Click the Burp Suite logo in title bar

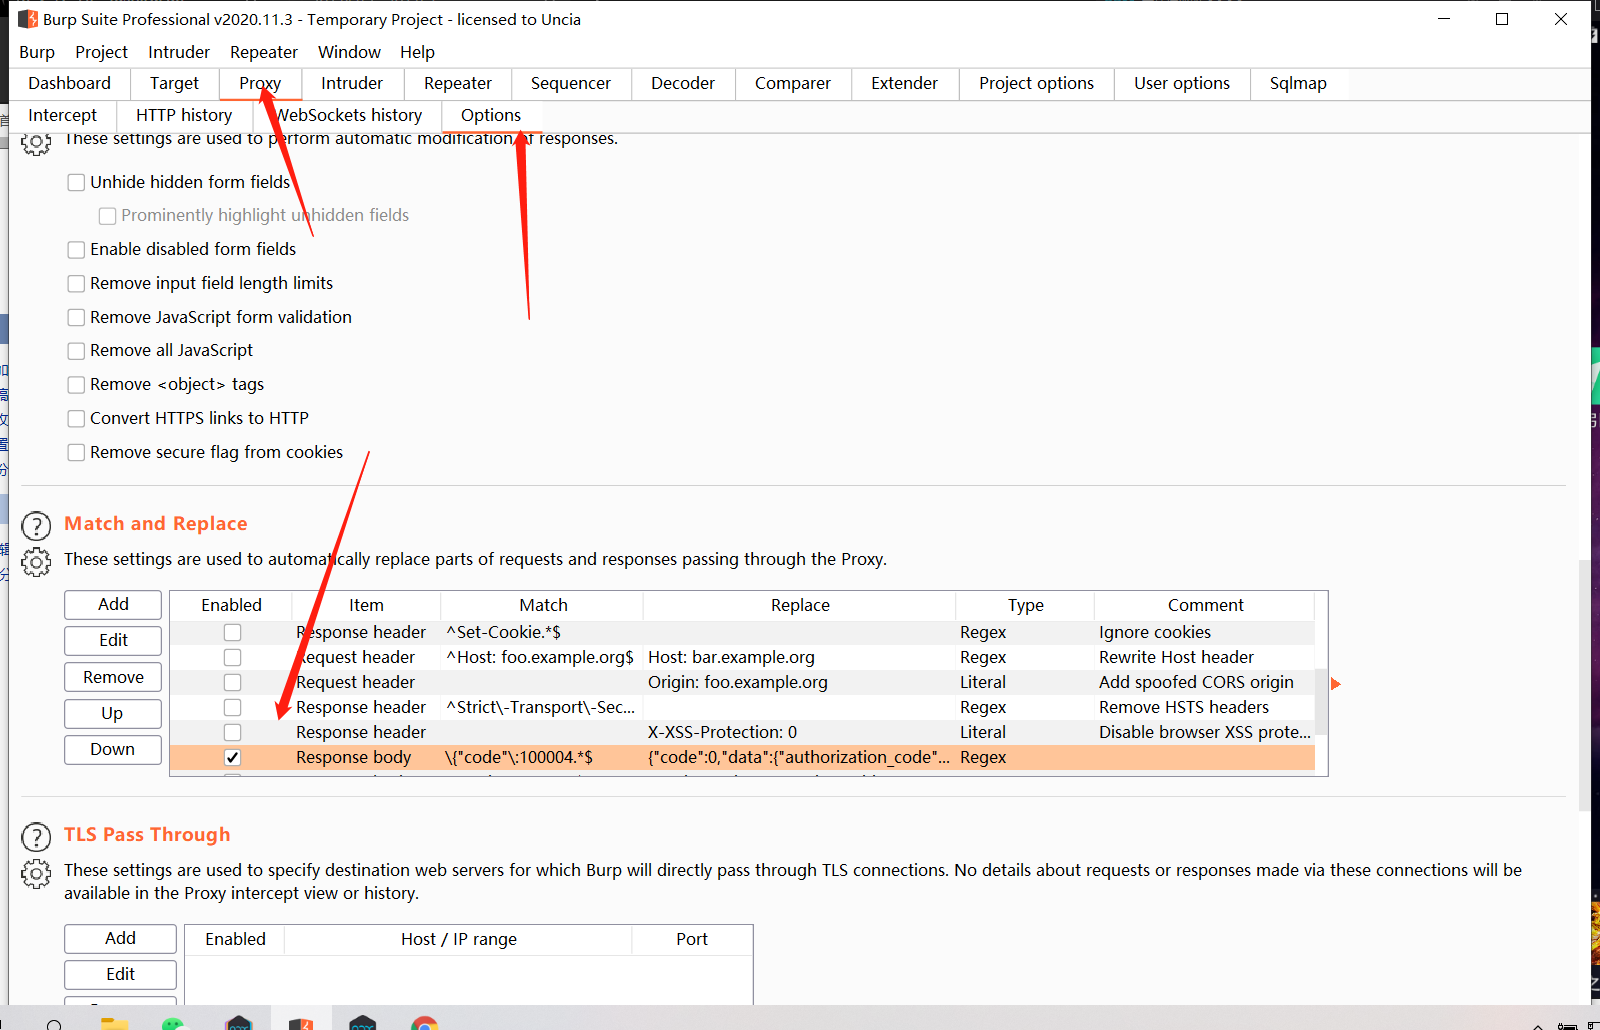(28, 19)
